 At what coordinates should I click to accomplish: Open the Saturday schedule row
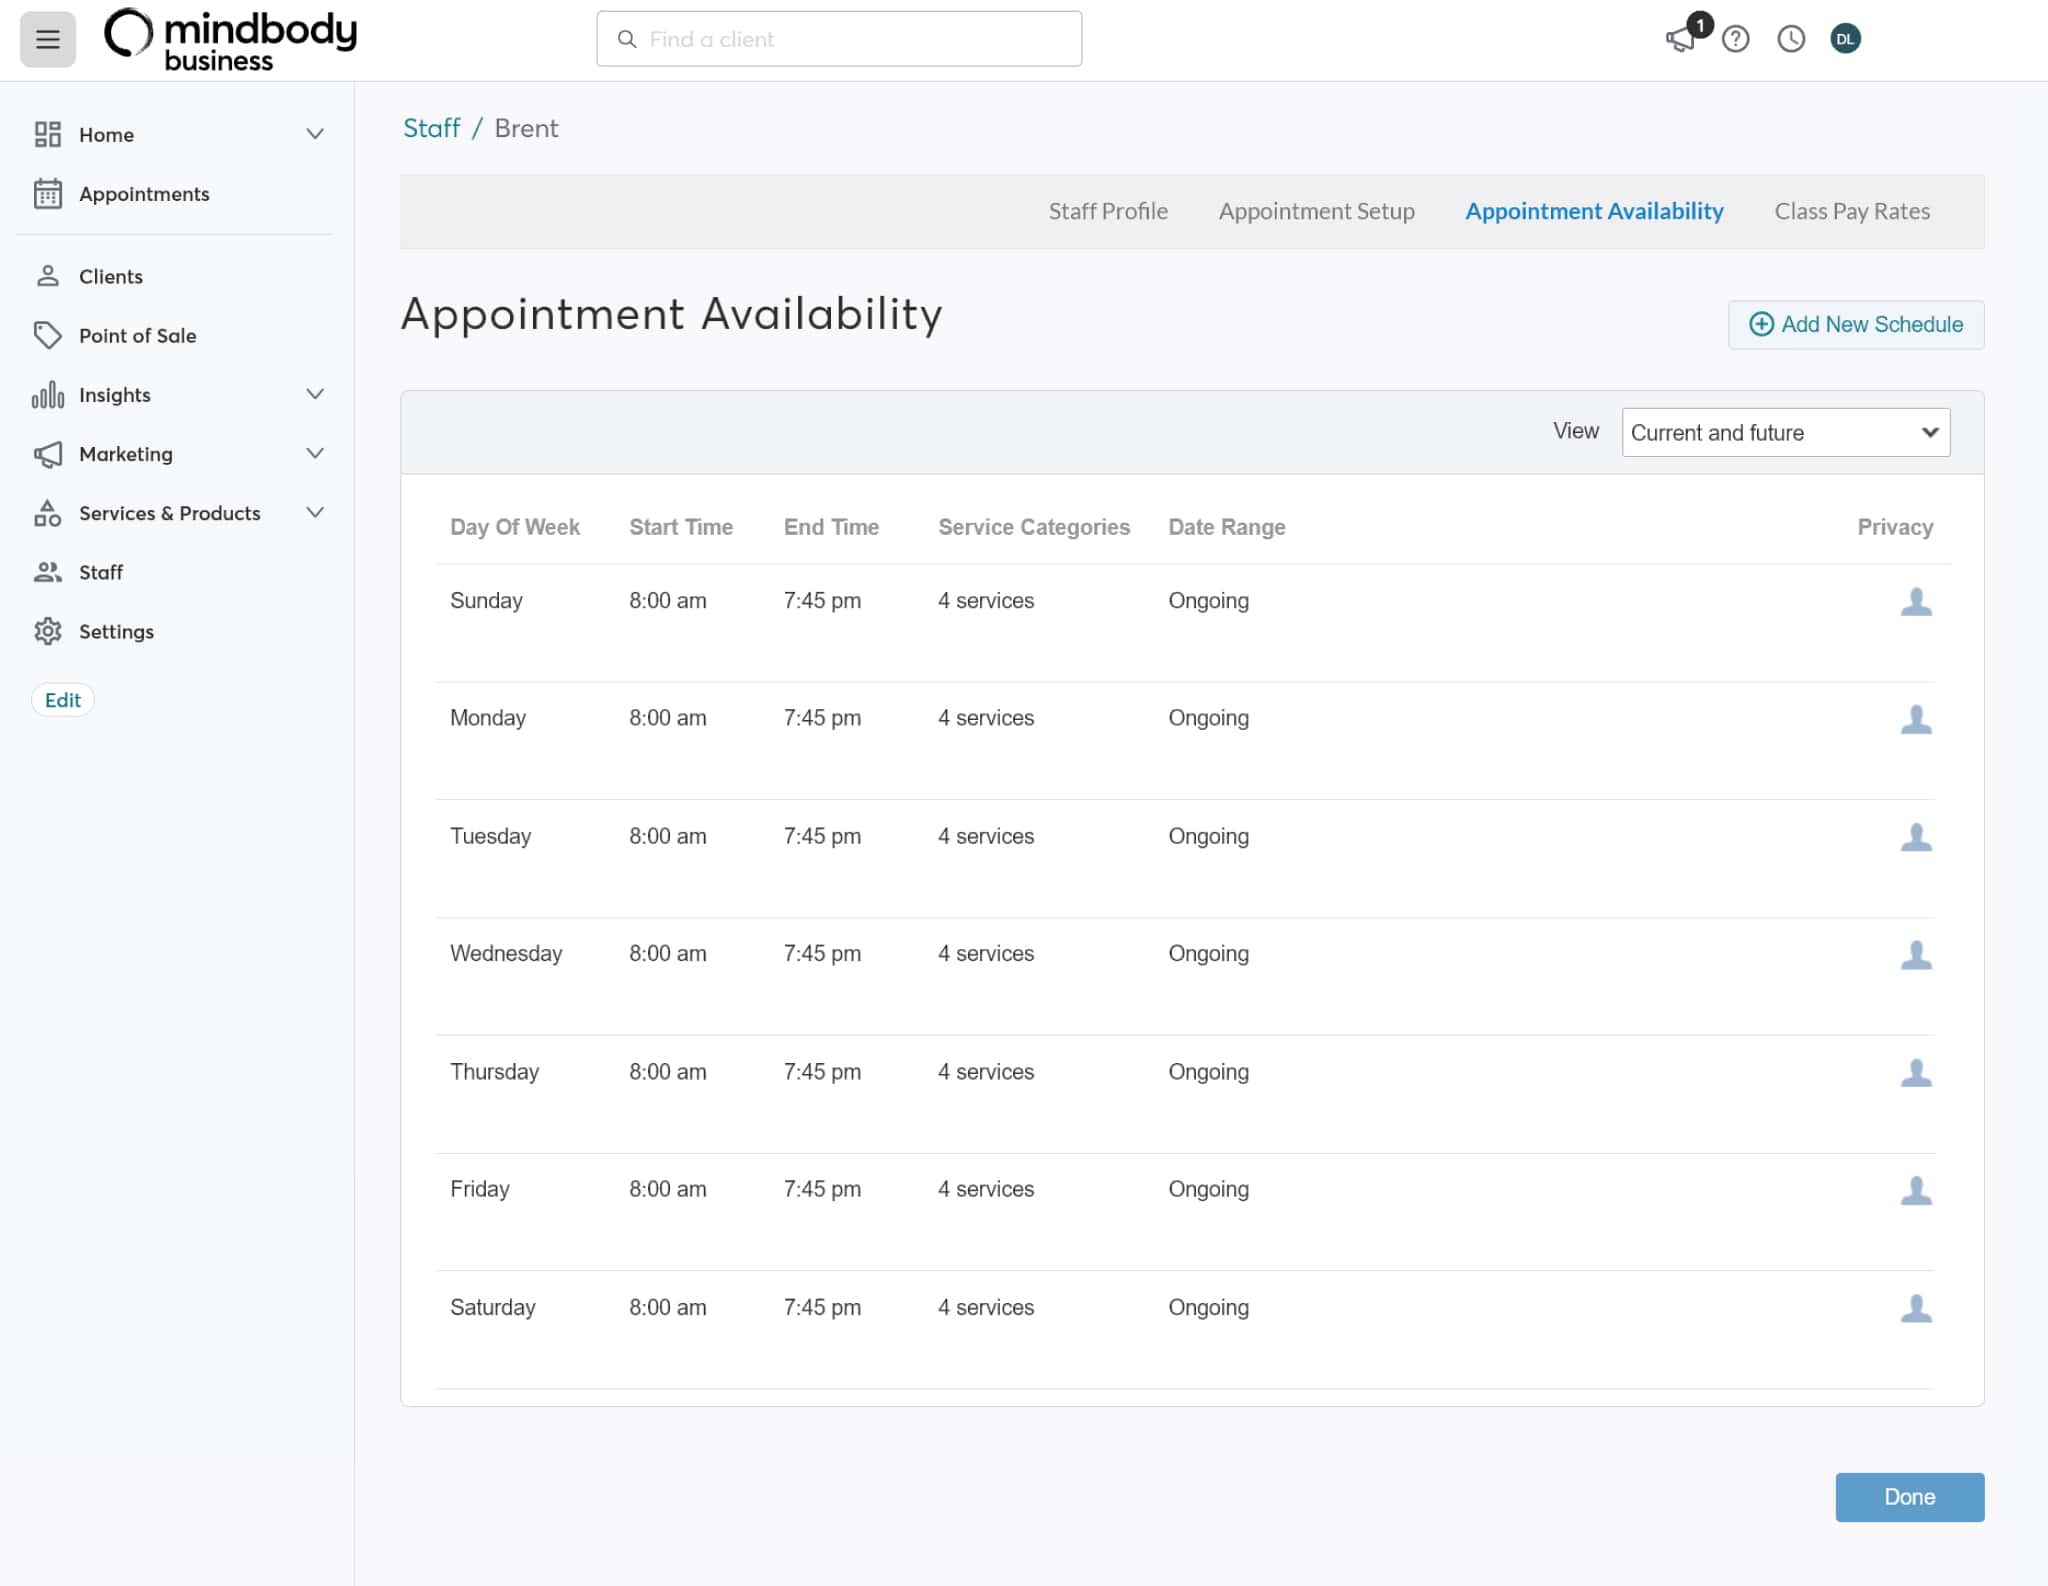pos(1185,1330)
